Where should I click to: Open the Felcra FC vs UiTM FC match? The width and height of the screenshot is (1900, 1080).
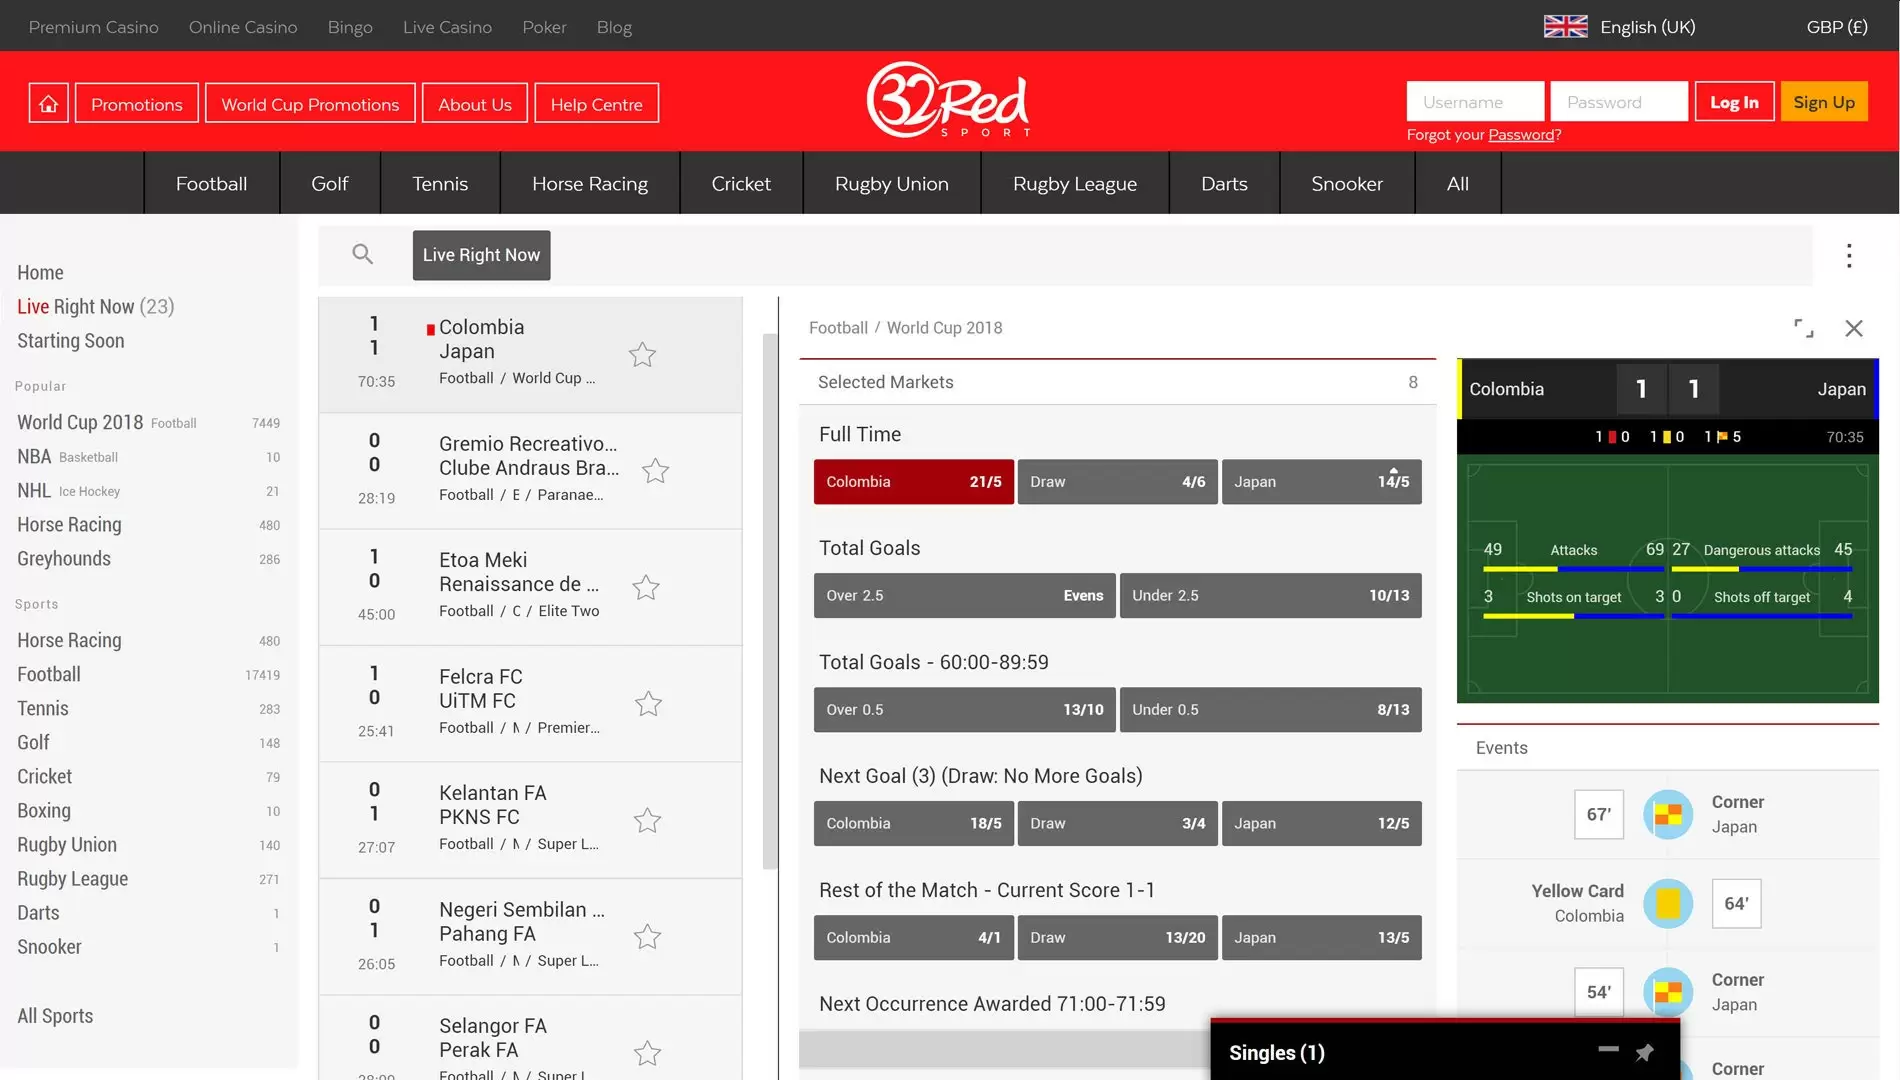click(530, 704)
